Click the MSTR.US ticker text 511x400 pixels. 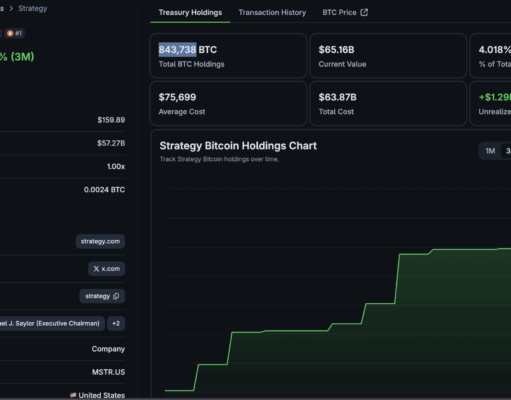pos(108,372)
